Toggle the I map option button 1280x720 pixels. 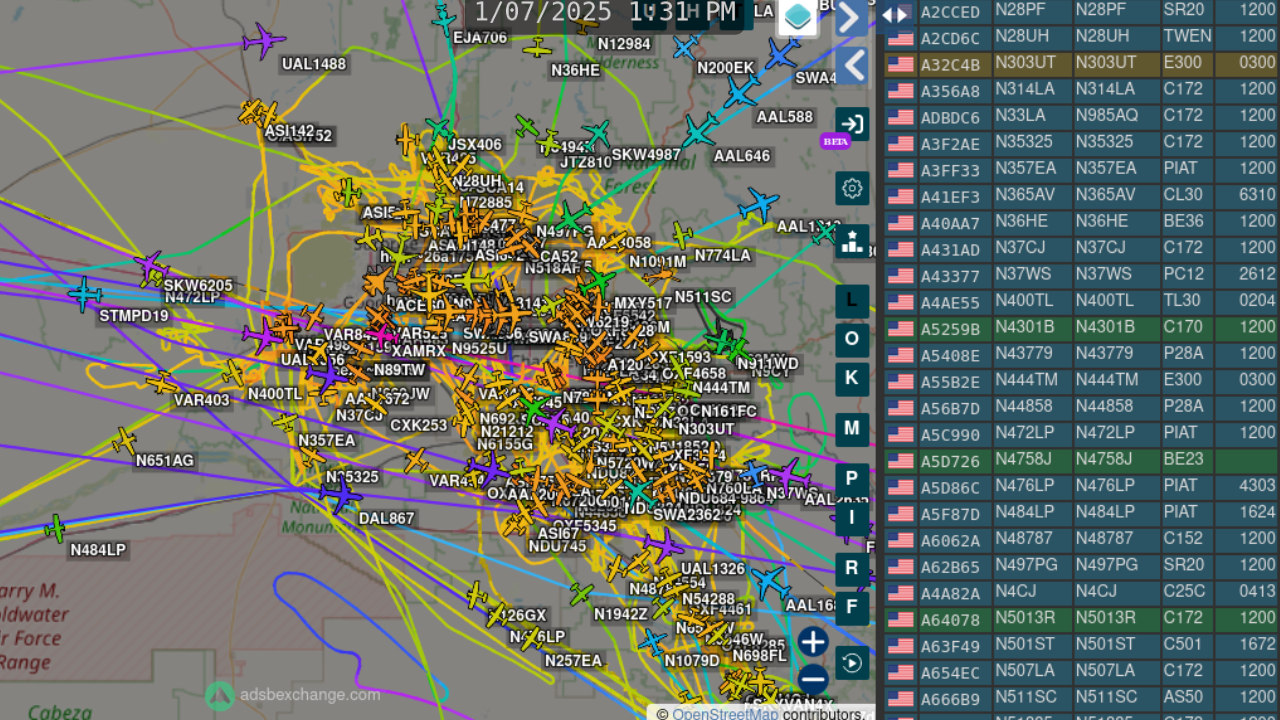click(x=852, y=517)
